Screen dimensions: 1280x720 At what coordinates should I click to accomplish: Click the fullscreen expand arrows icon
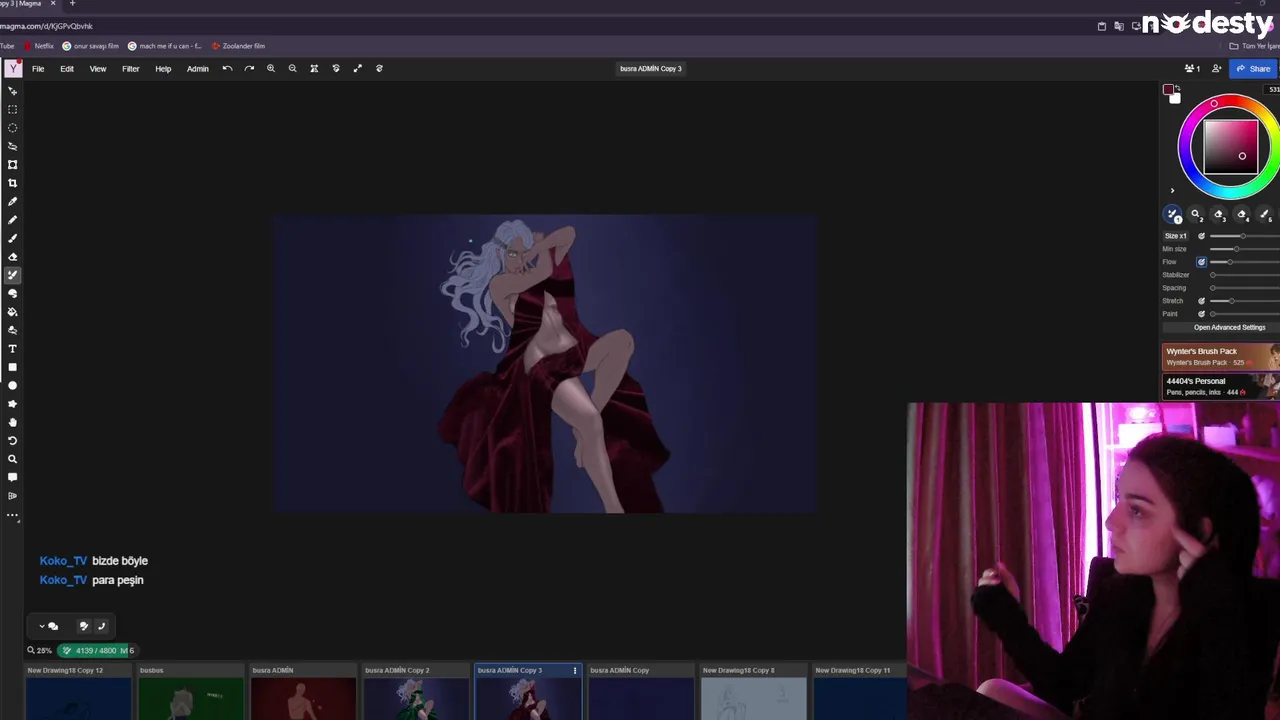pyautogui.click(x=357, y=69)
